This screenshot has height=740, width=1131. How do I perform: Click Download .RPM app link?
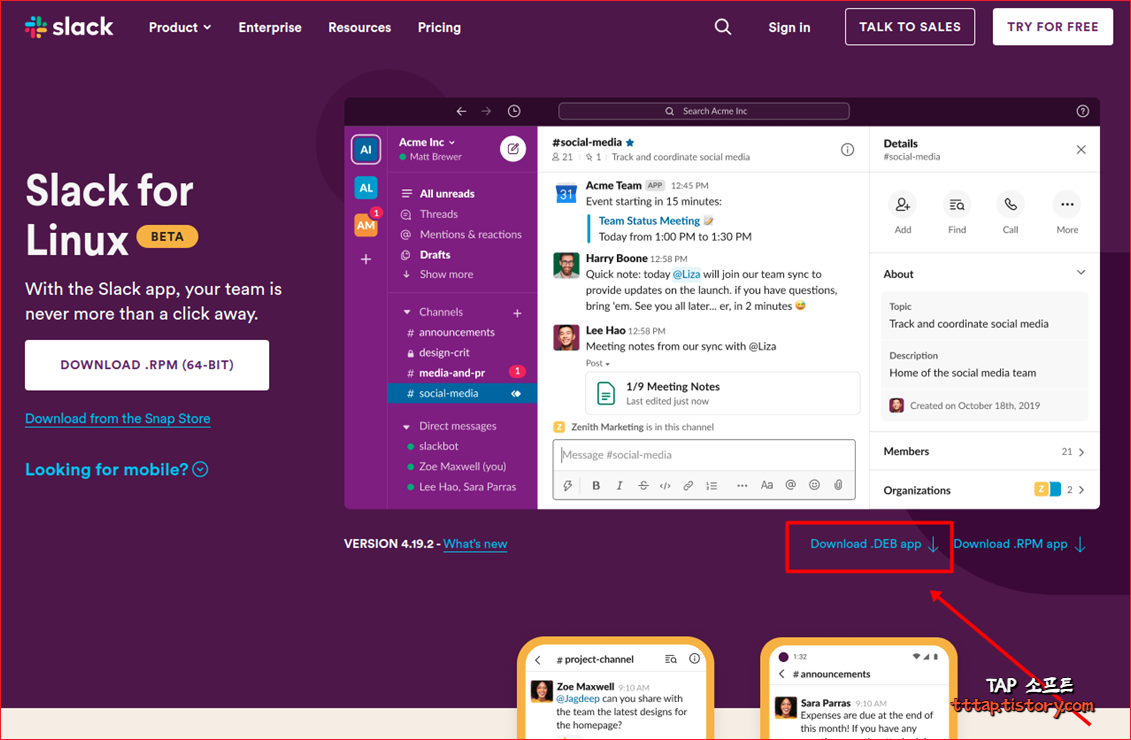coord(1019,545)
